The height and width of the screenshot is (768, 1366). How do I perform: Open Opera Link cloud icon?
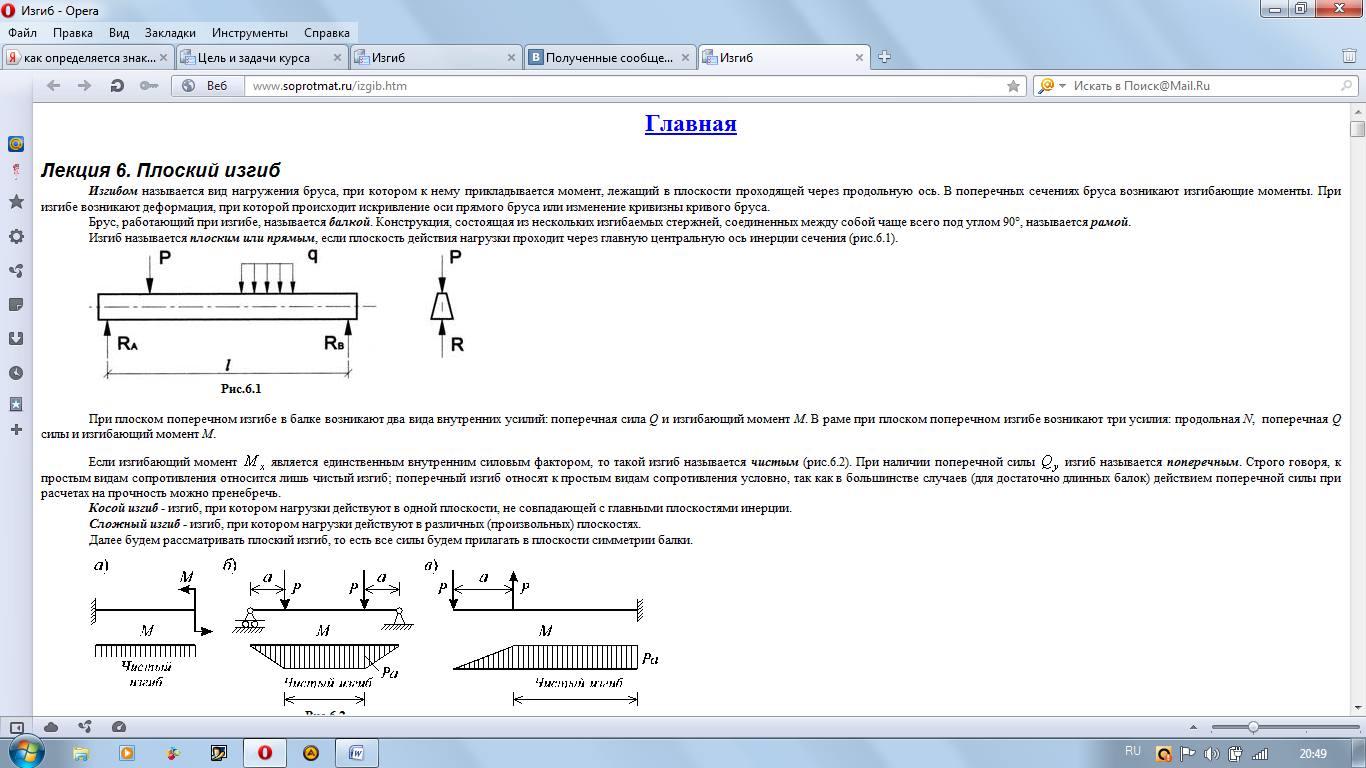click(51, 727)
